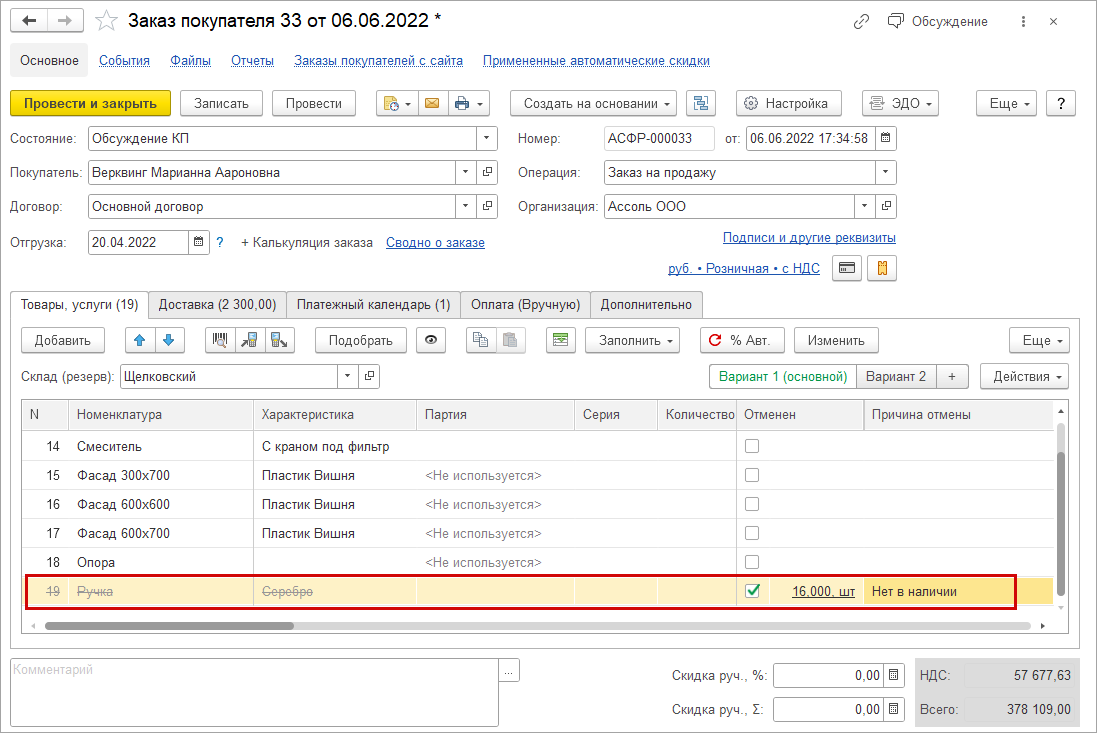The image size is (1097, 733).
Task: Expand the Покупатель dropdown arrow
Action: click(x=465, y=172)
